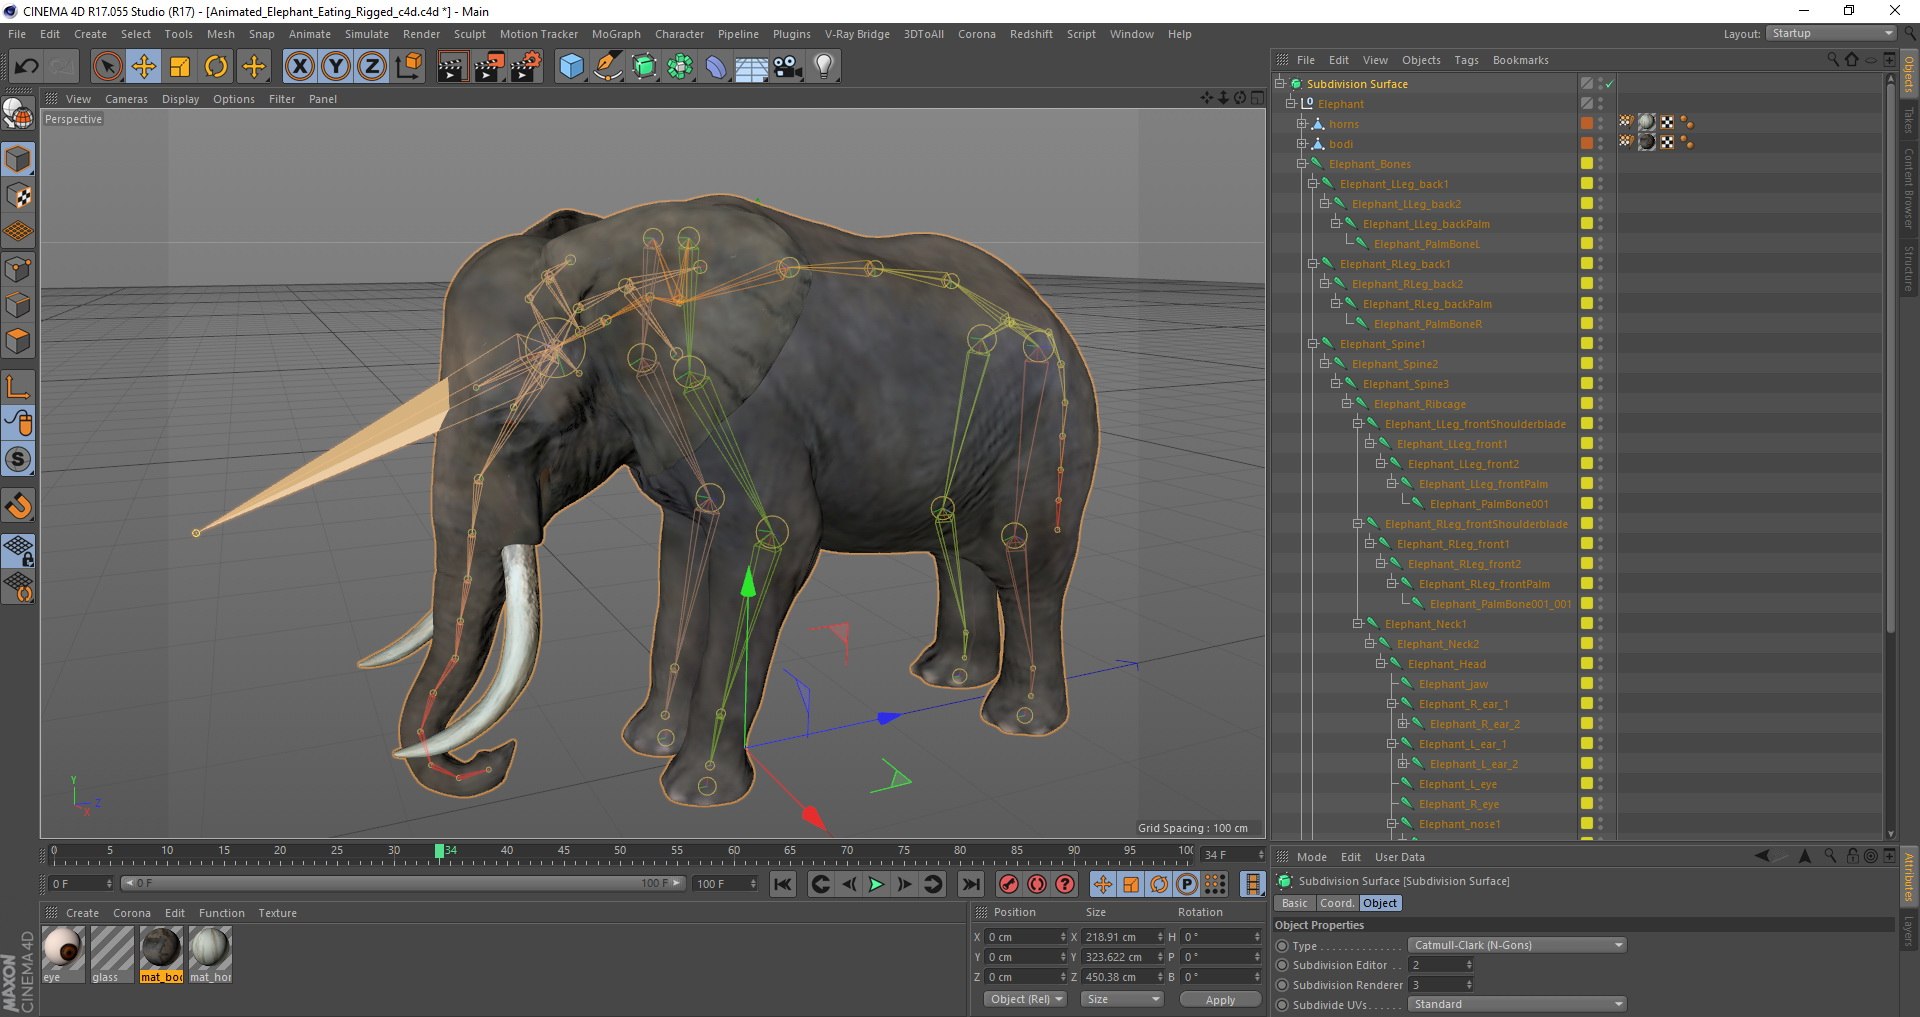Screen dimensions: 1920x1017
Task: Select the mat_bod material swatch
Action: (161, 953)
